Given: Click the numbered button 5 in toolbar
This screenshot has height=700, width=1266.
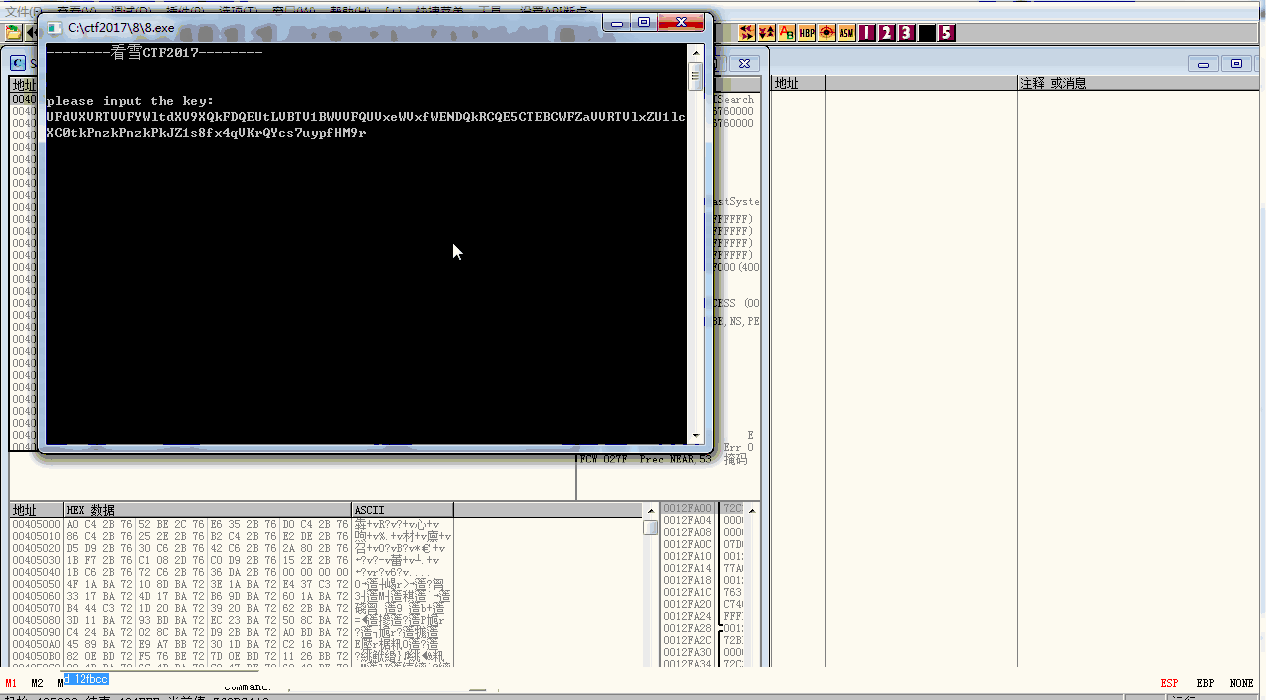Looking at the screenshot, I should pos(947,33).
